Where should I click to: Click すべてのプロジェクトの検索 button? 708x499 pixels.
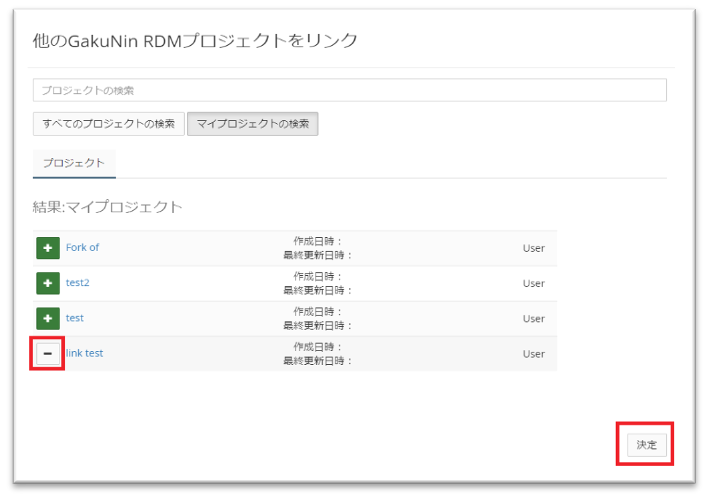[x=108, y=124]
